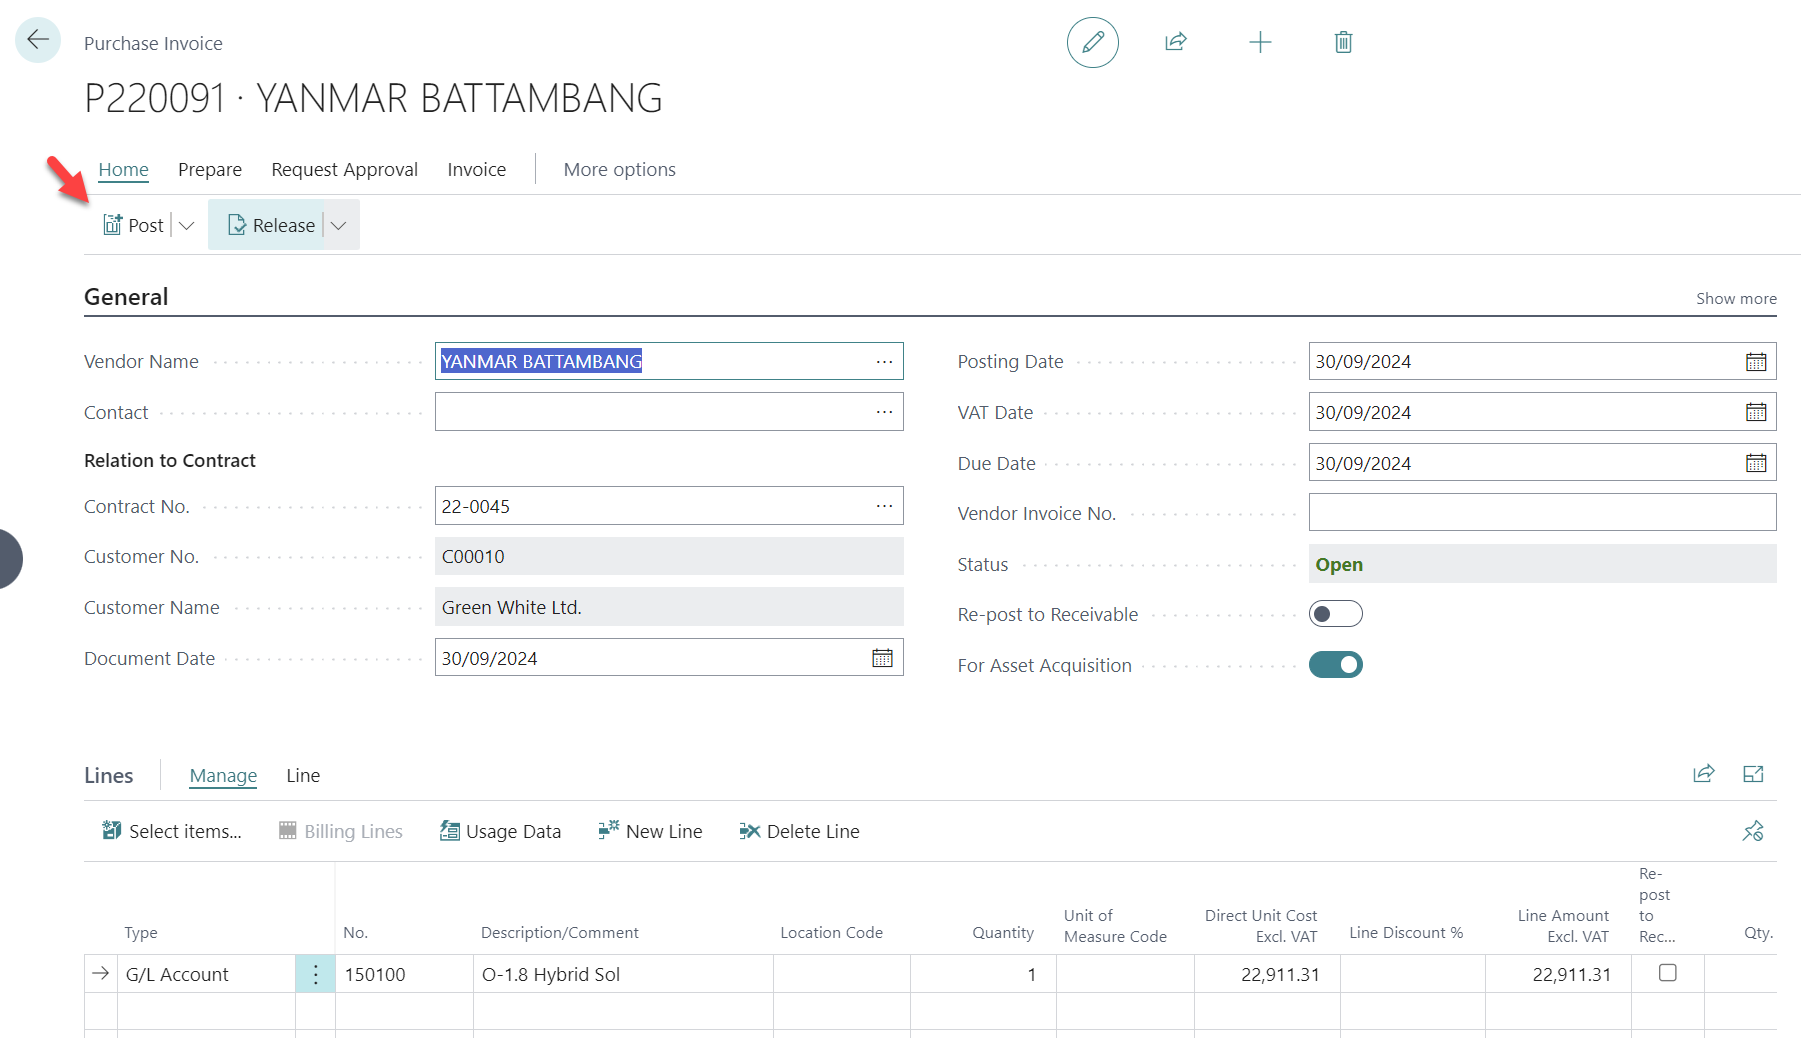
Task: Collapse the Lines section header
Action: (x=108, y=775)
